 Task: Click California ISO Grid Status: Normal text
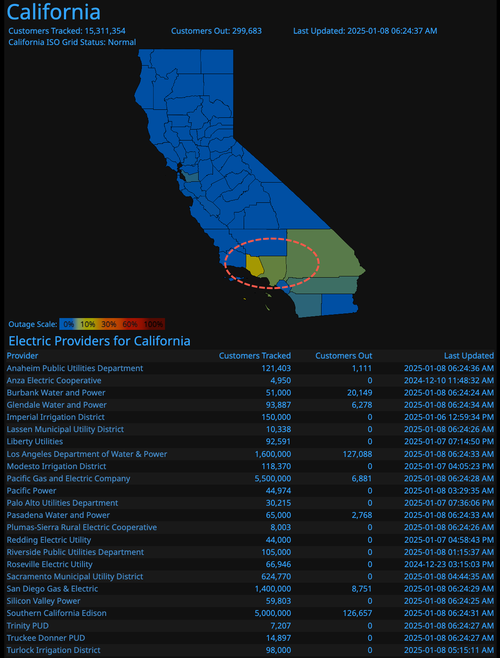[72, 42]
